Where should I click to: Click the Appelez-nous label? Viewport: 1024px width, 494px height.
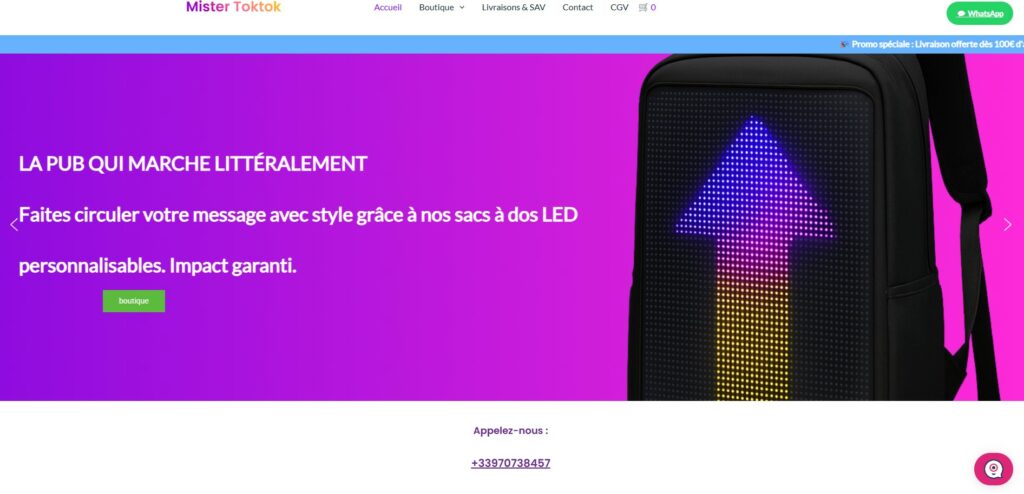[x=511, y=431]
